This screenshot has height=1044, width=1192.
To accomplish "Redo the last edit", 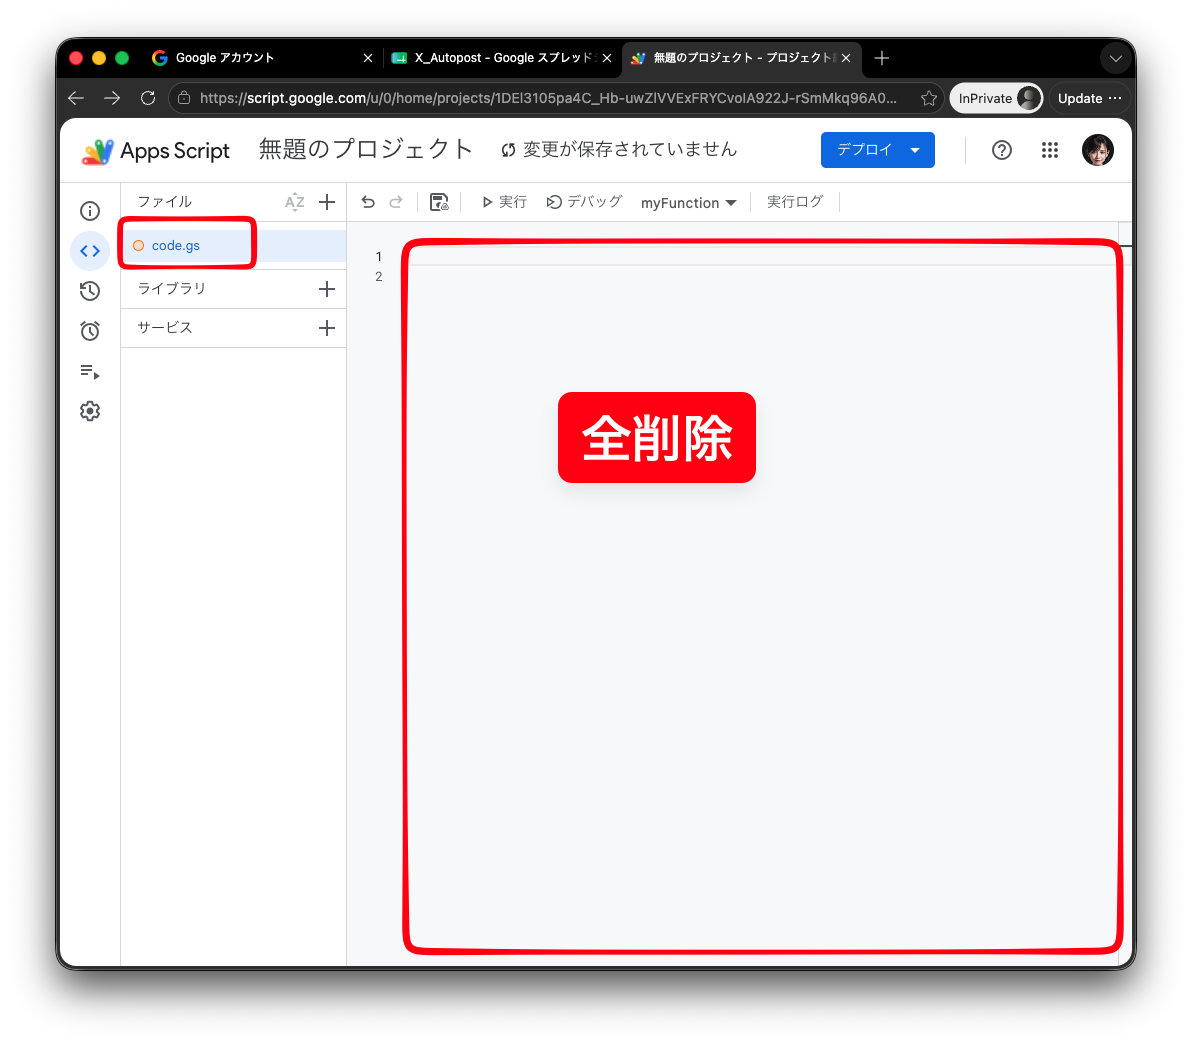I will pyautogui.click(x=396, y=202).
